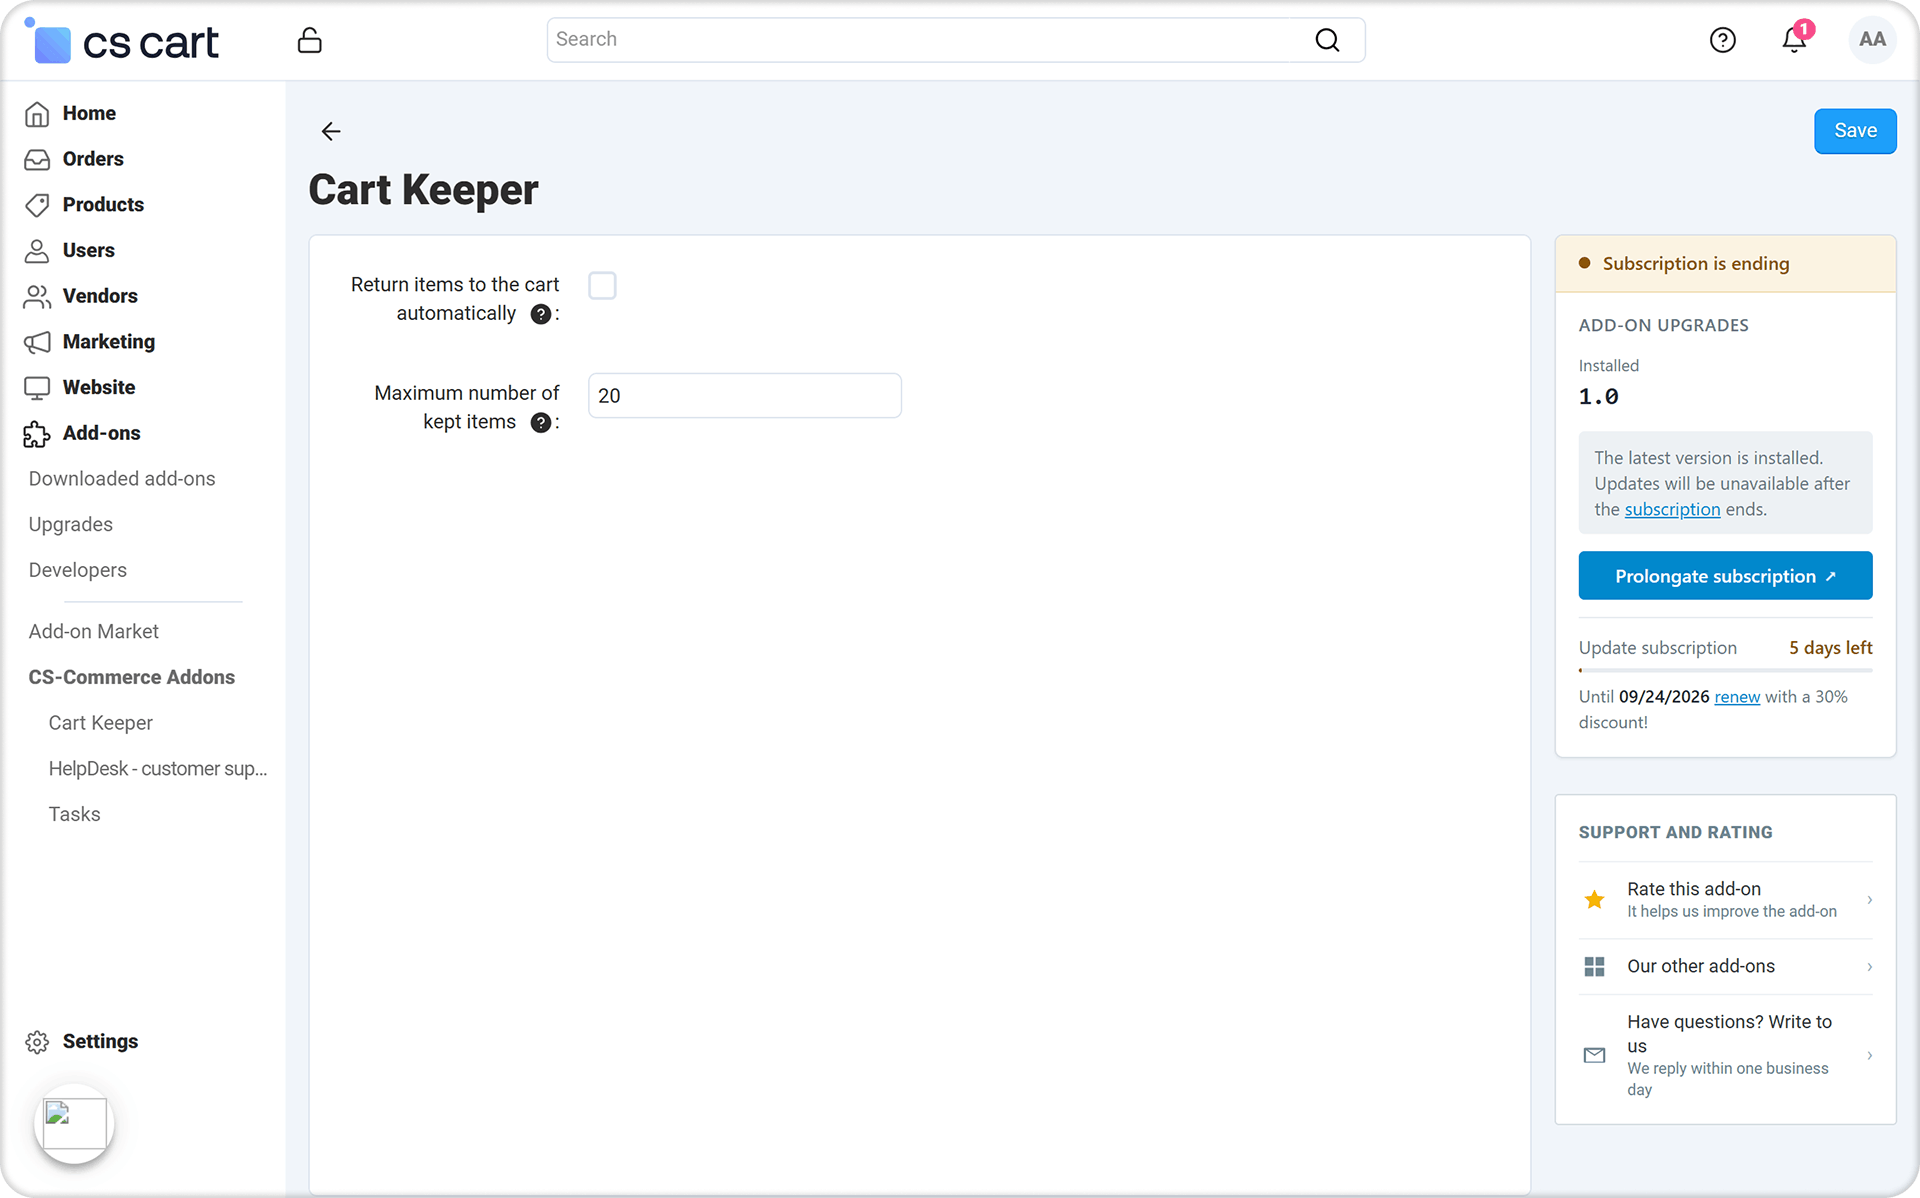Click the CS-Cart logo
1920x1198 pixels.
[x=122, y=41]
